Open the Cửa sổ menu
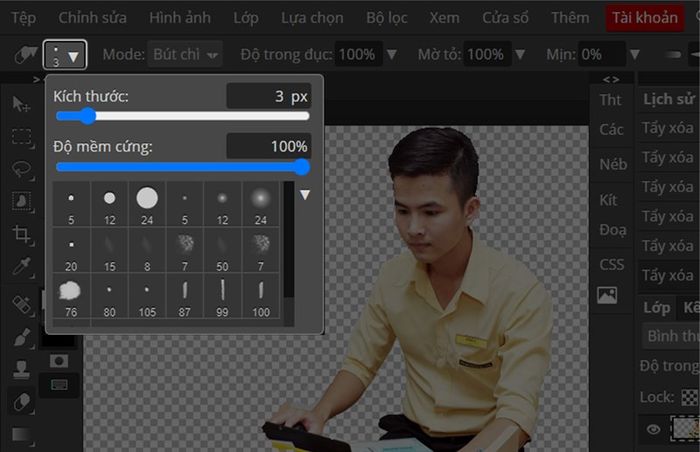This screenshot has width=700, height=452. tap(505, 18)
